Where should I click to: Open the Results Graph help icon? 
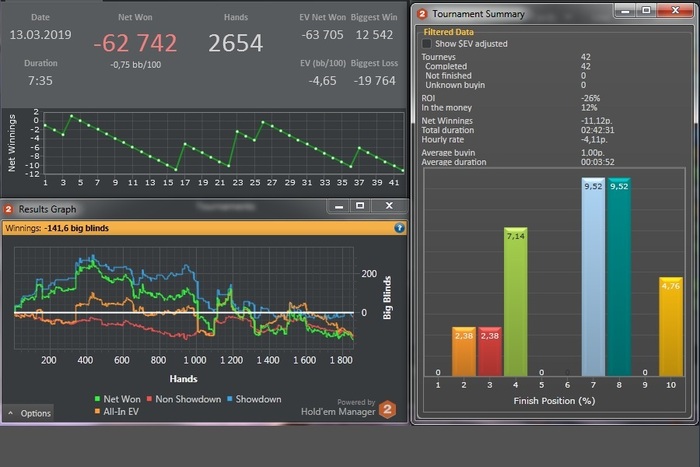399,228
